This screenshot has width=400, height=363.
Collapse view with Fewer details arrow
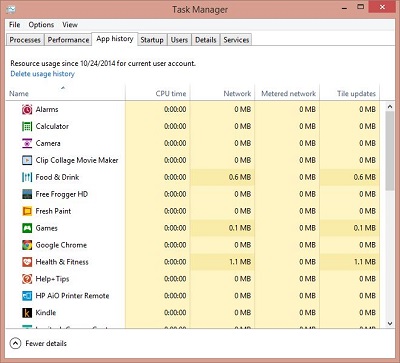[15, 343]
